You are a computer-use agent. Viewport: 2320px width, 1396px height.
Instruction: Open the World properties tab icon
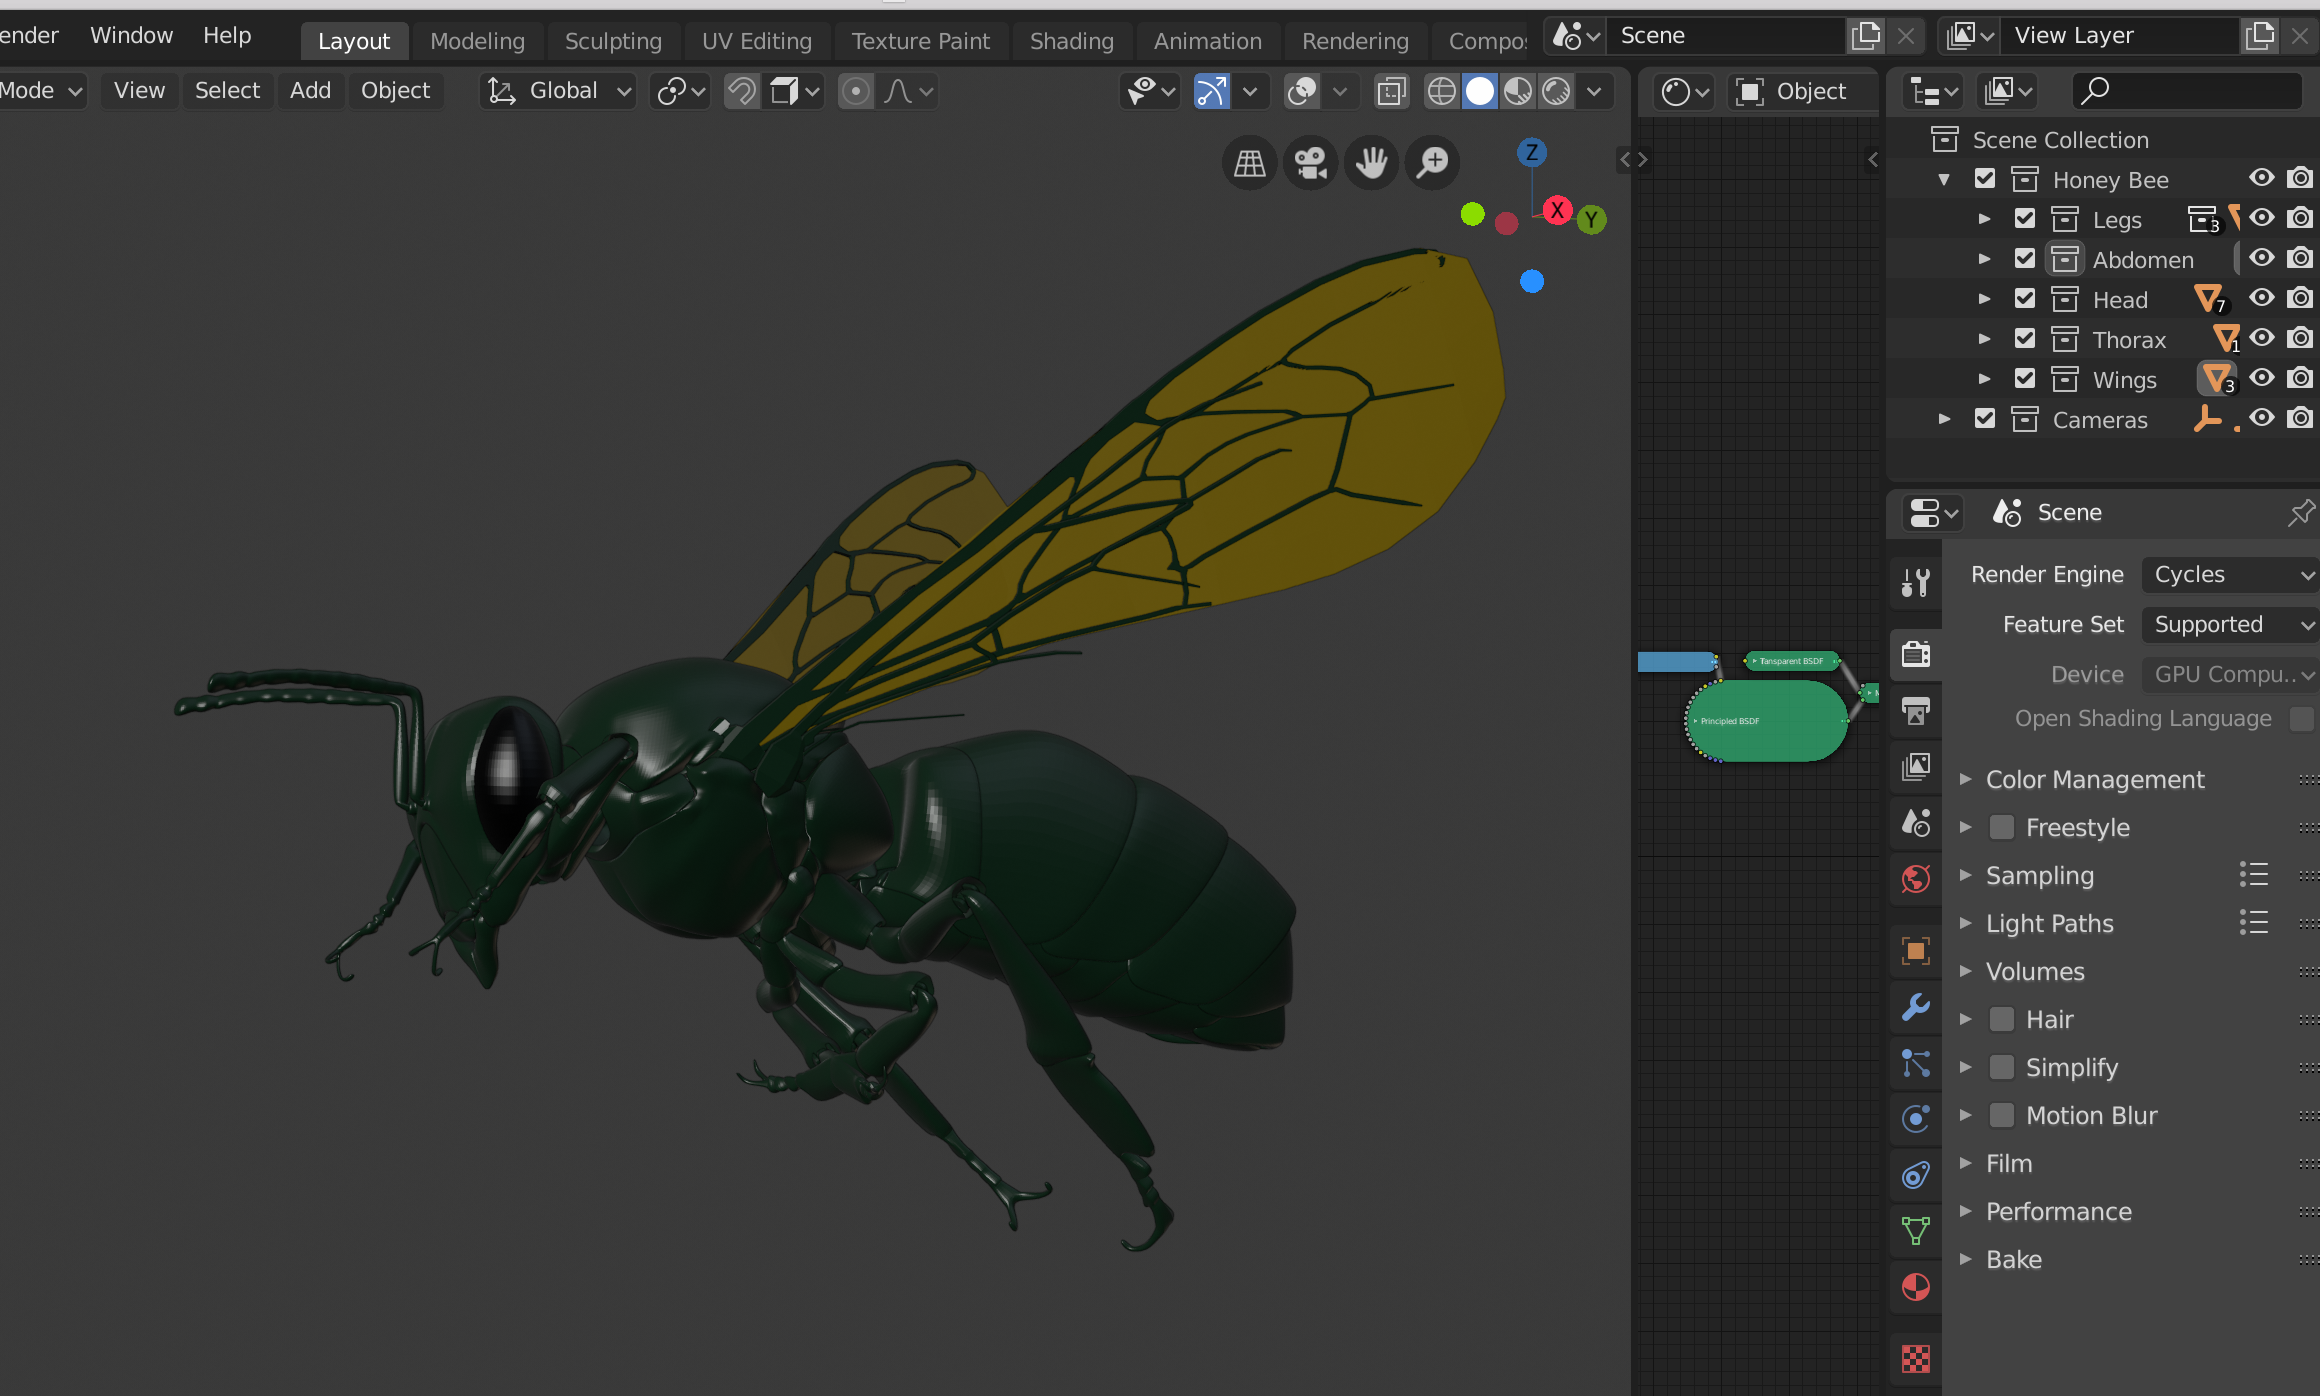point(1915,880)
